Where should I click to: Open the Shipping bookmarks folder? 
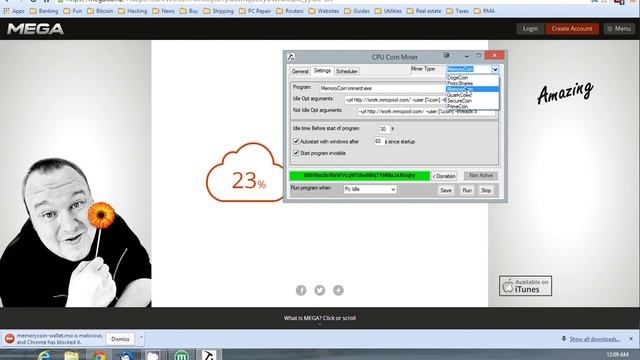[x=218, y=11]
